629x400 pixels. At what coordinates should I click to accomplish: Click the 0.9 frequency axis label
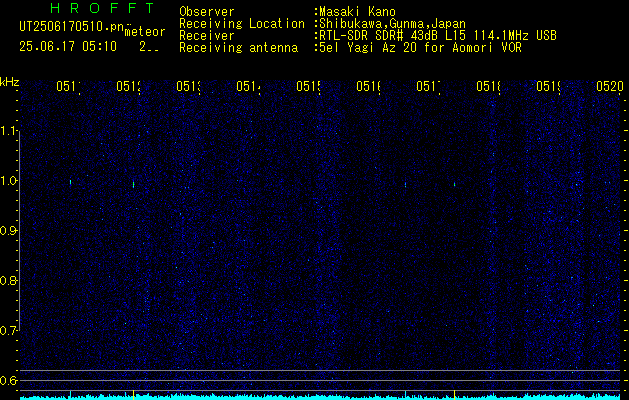(x=9, y=230)
